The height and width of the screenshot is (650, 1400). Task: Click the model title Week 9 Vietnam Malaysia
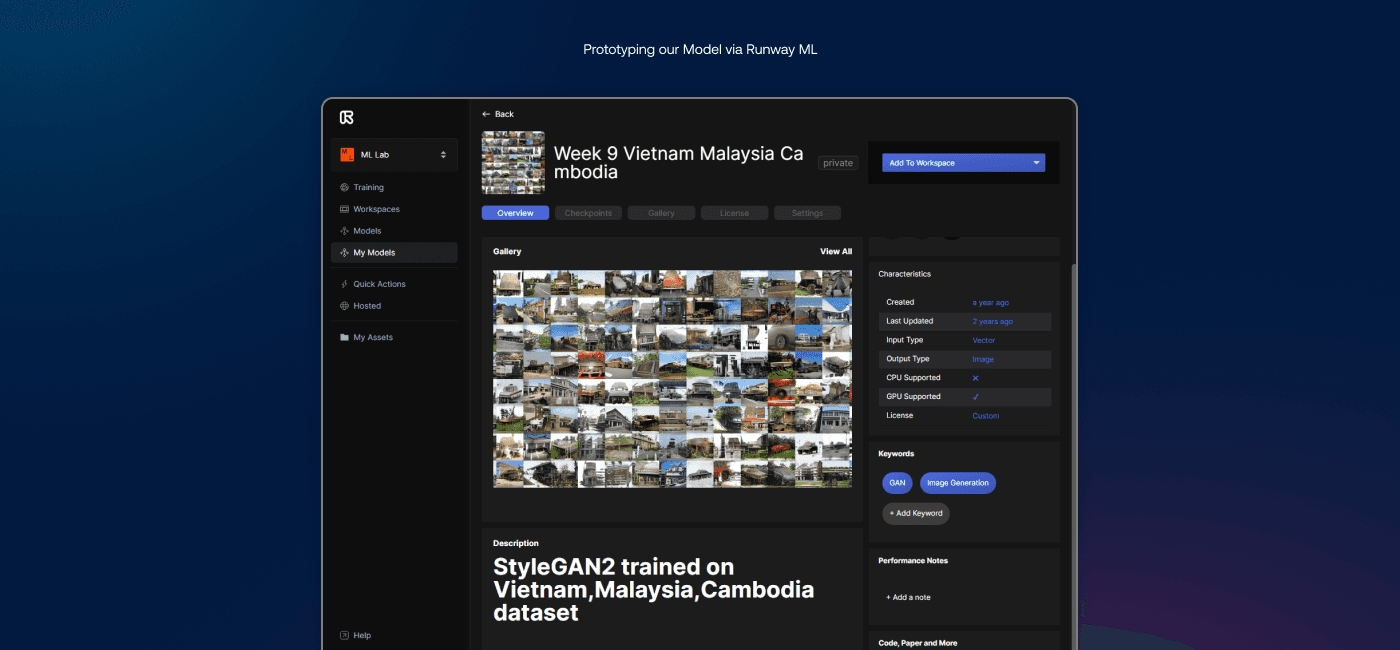pyautogui.click(x=678, y=163)
